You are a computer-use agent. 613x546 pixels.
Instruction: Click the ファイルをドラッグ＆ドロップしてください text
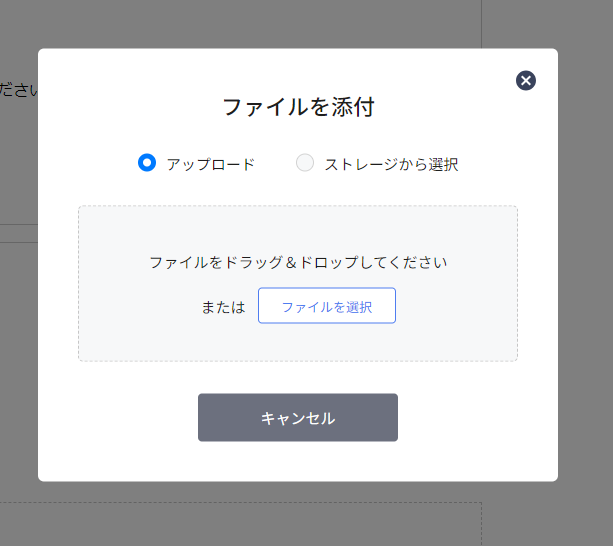pyautogui.click(x=298, y=263)
